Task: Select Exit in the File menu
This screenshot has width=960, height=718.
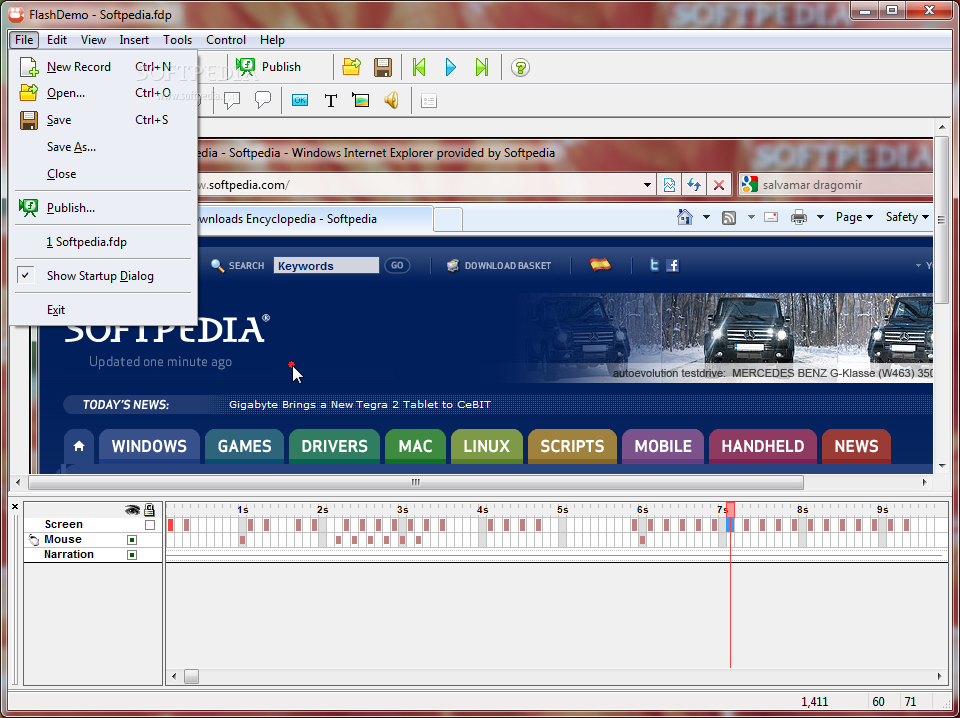Action: pos(102,310)
